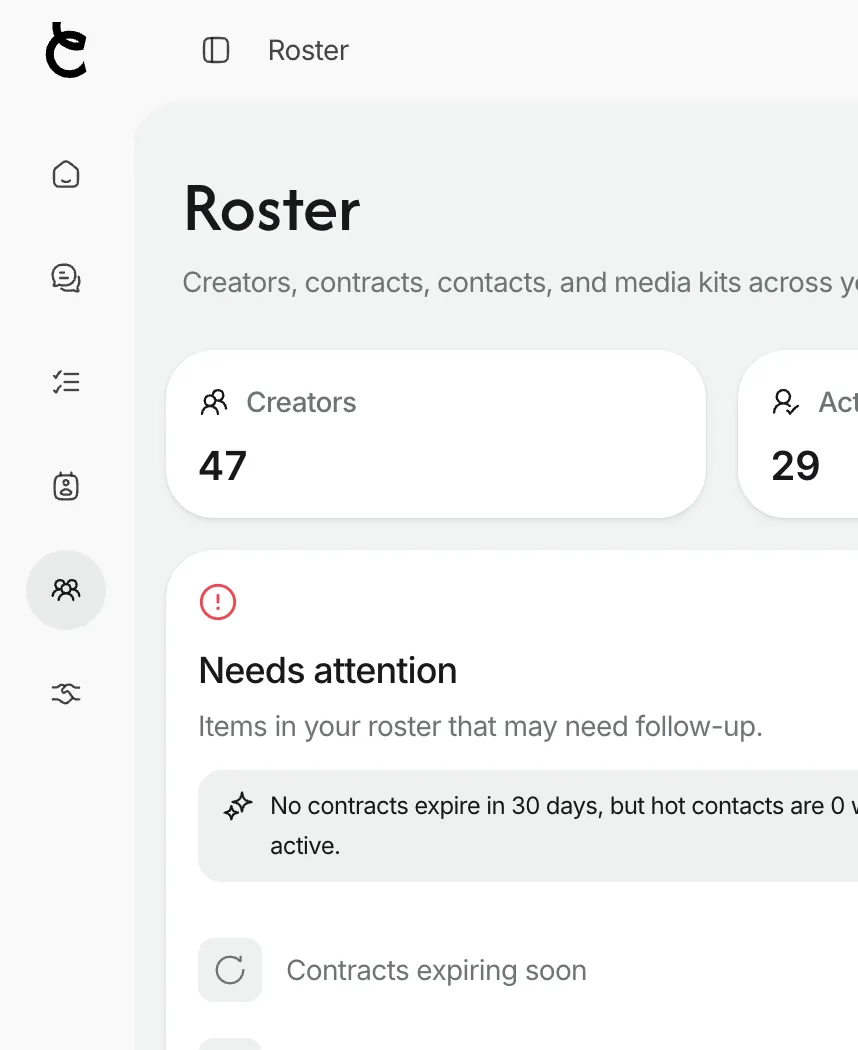Click the user-check icon on the card showing 29
Viewport: 858px width, 1050px height.
click(x=785, y=402)
